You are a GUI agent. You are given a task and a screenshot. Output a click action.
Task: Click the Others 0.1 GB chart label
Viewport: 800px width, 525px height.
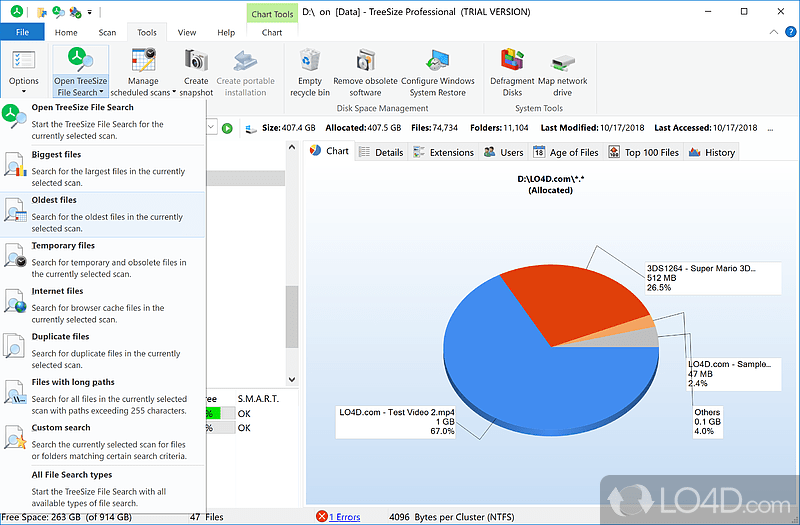point(707,421)
